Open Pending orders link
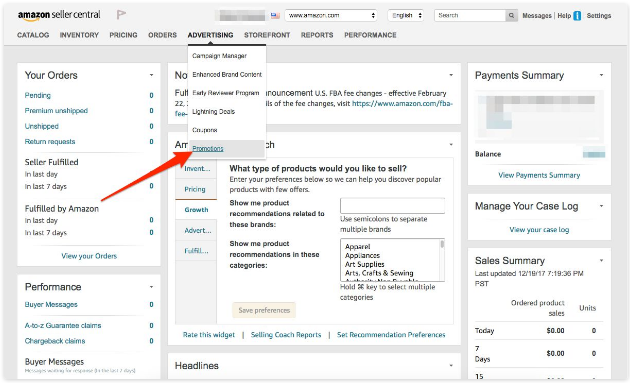The height and width of the screenshot is (383, 630). (38, 95)
